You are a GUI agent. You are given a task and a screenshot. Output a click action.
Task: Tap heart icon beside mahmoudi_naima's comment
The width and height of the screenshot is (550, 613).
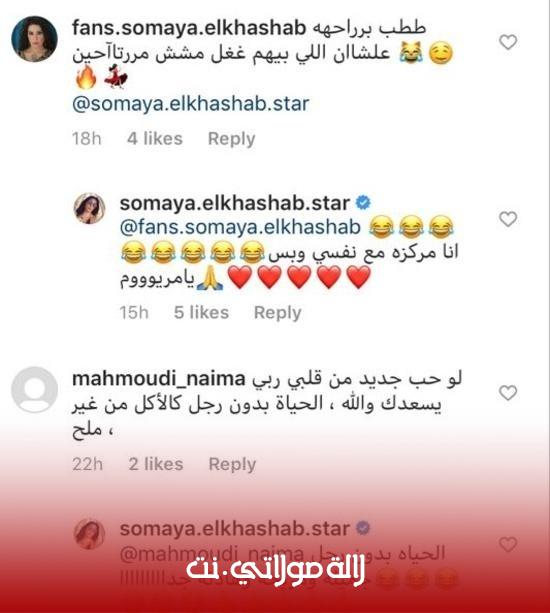[508, 393]
